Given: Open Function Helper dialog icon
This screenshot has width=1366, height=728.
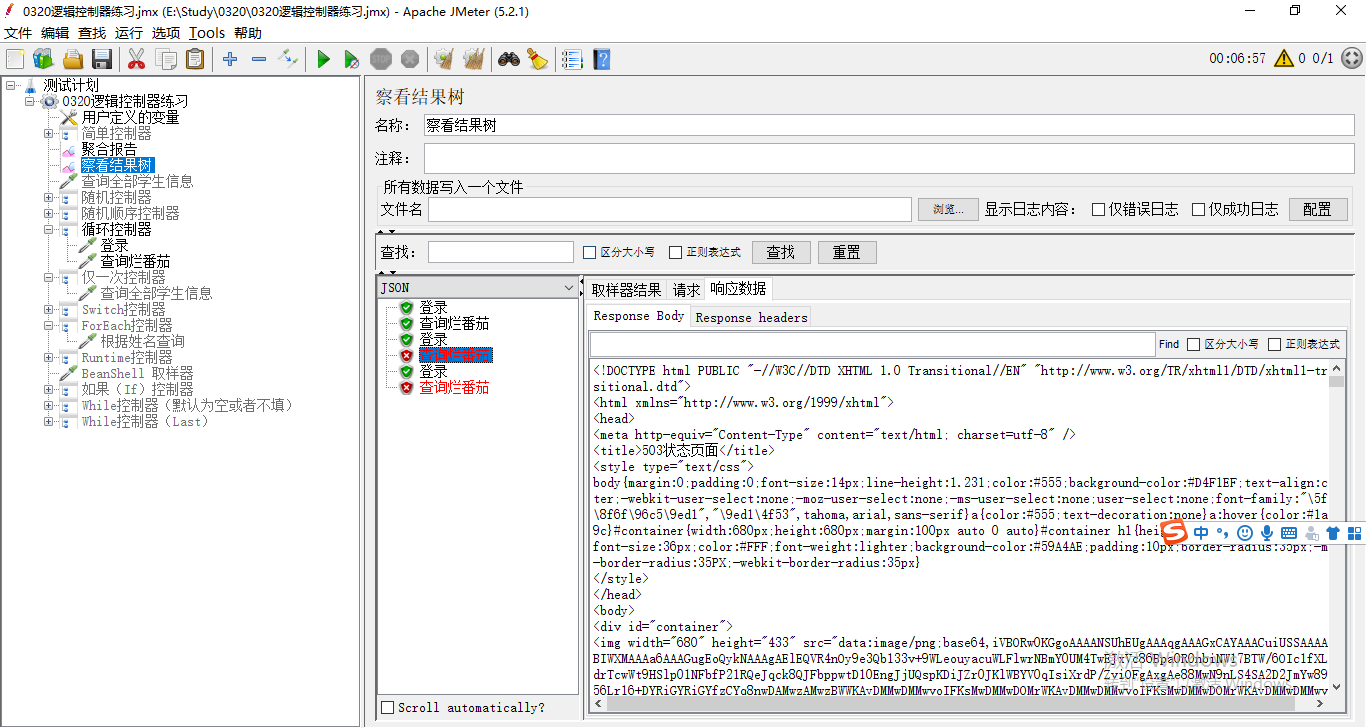Looking at the screenshot, I should pos(572,59).
